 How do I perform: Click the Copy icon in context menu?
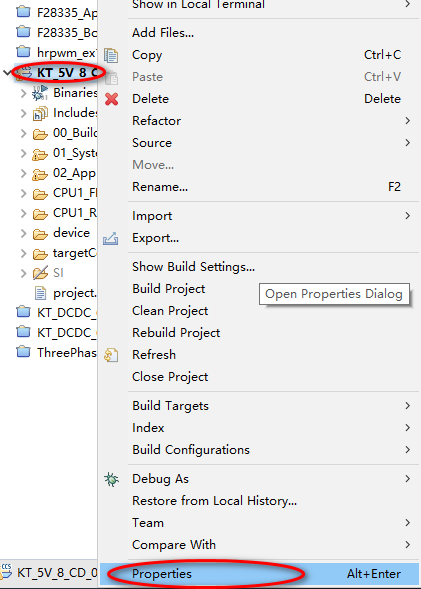pyautogui.click(x=111, y=56)
